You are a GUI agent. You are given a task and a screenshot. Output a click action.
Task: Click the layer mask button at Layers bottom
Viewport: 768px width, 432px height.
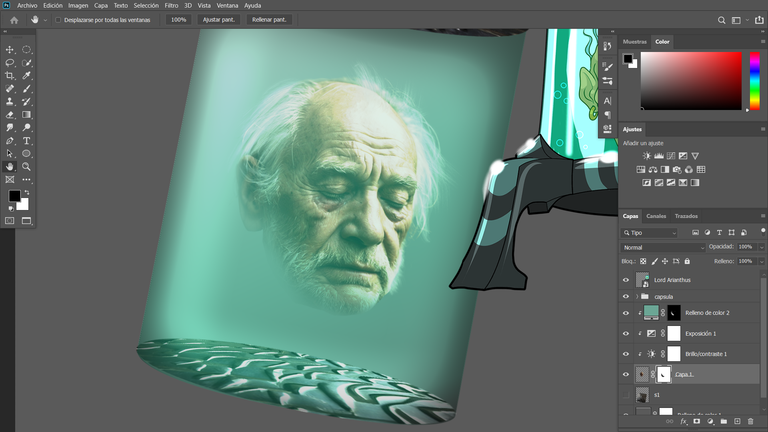[696, 421]
